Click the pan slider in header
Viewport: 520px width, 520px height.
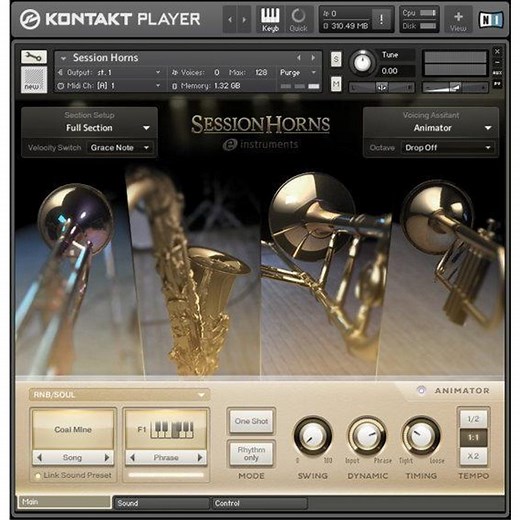(x=382, y=87)
